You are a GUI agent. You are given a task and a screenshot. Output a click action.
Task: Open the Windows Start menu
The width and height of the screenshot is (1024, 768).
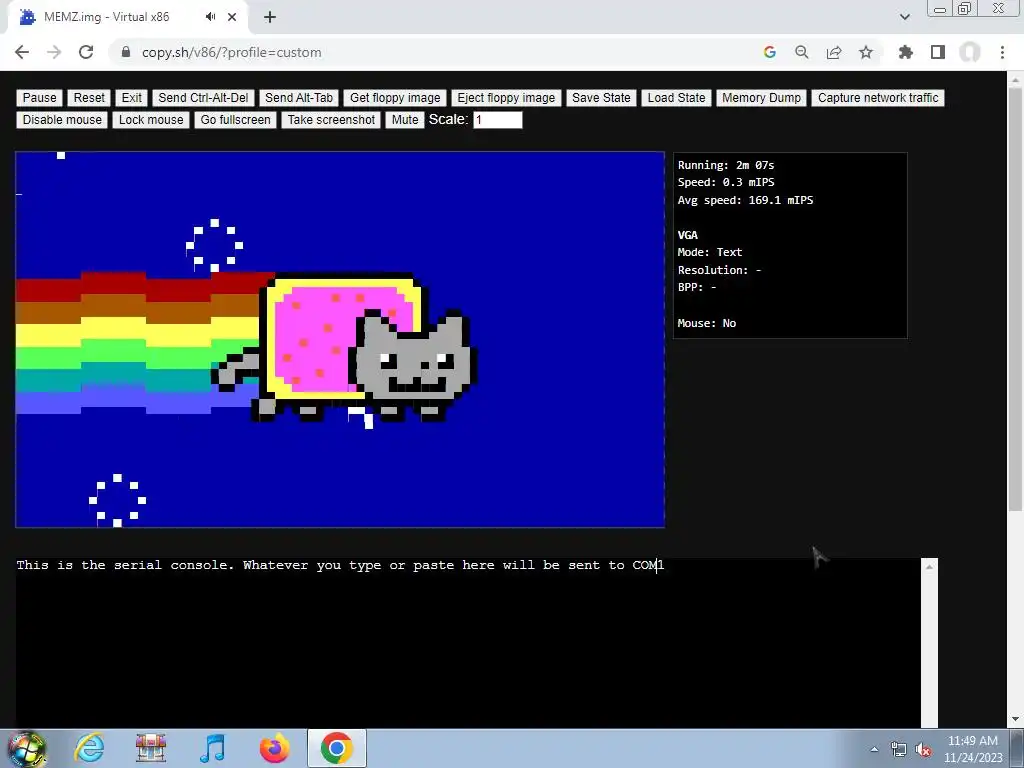pos(26,748)
